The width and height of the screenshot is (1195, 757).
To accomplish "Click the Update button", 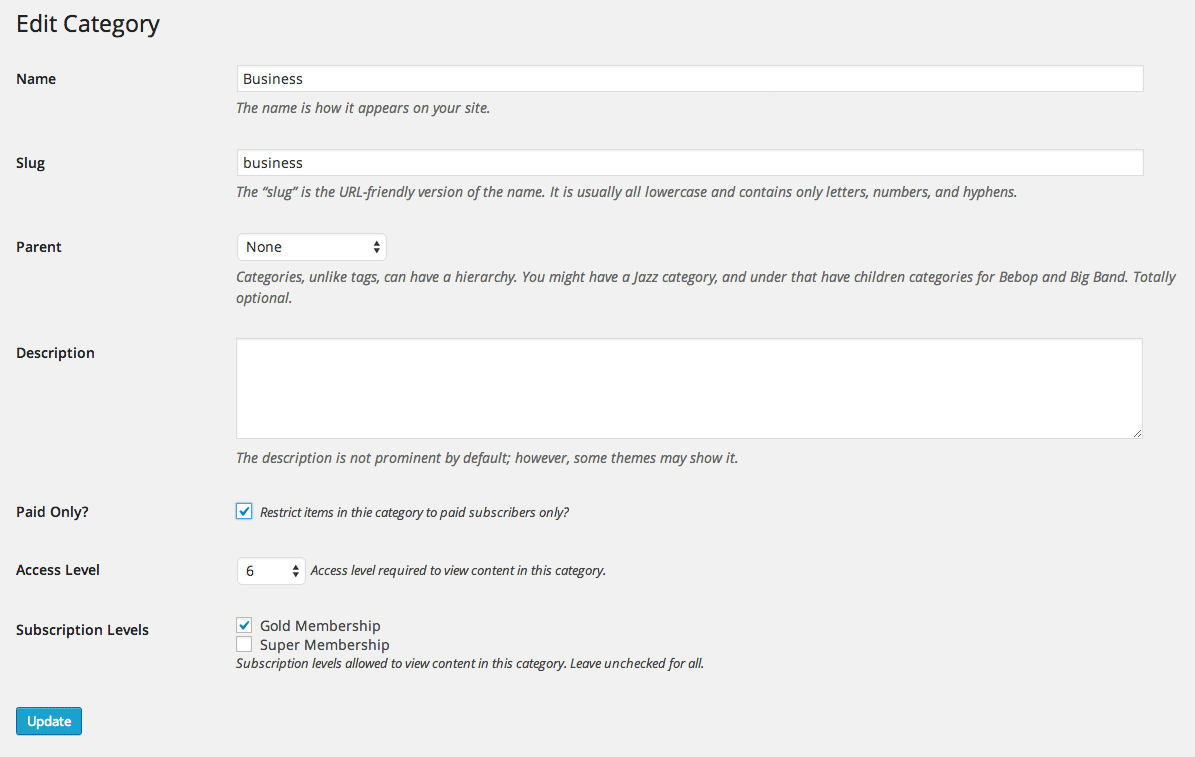I will point(49,721).
